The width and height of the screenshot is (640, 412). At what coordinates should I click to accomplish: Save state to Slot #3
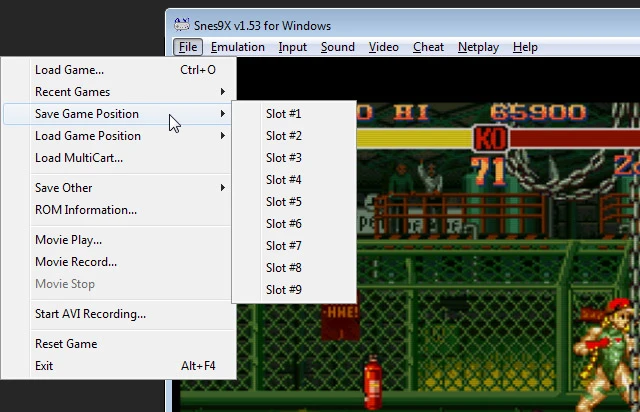coord(294,158)
